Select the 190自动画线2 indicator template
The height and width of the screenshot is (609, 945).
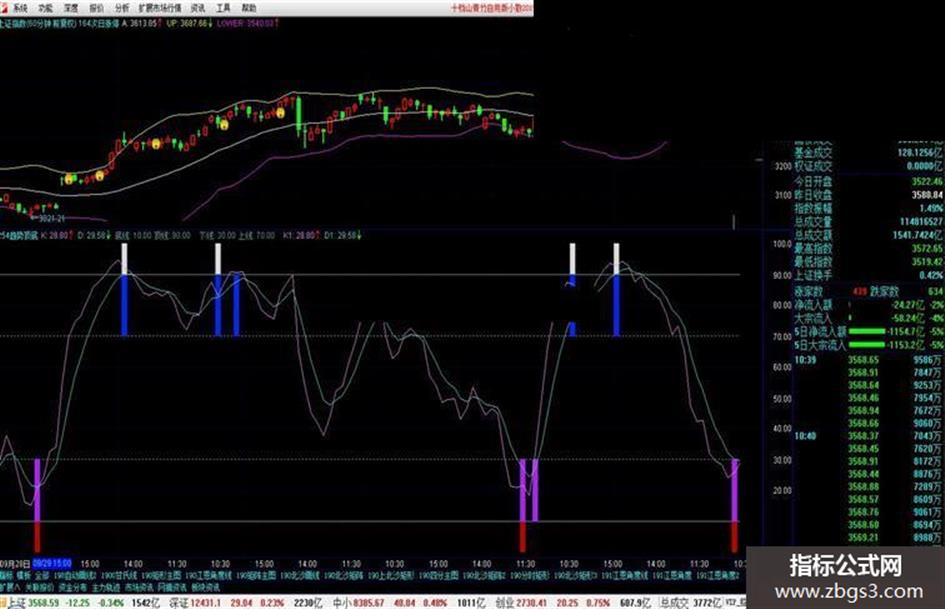[75, 575]
